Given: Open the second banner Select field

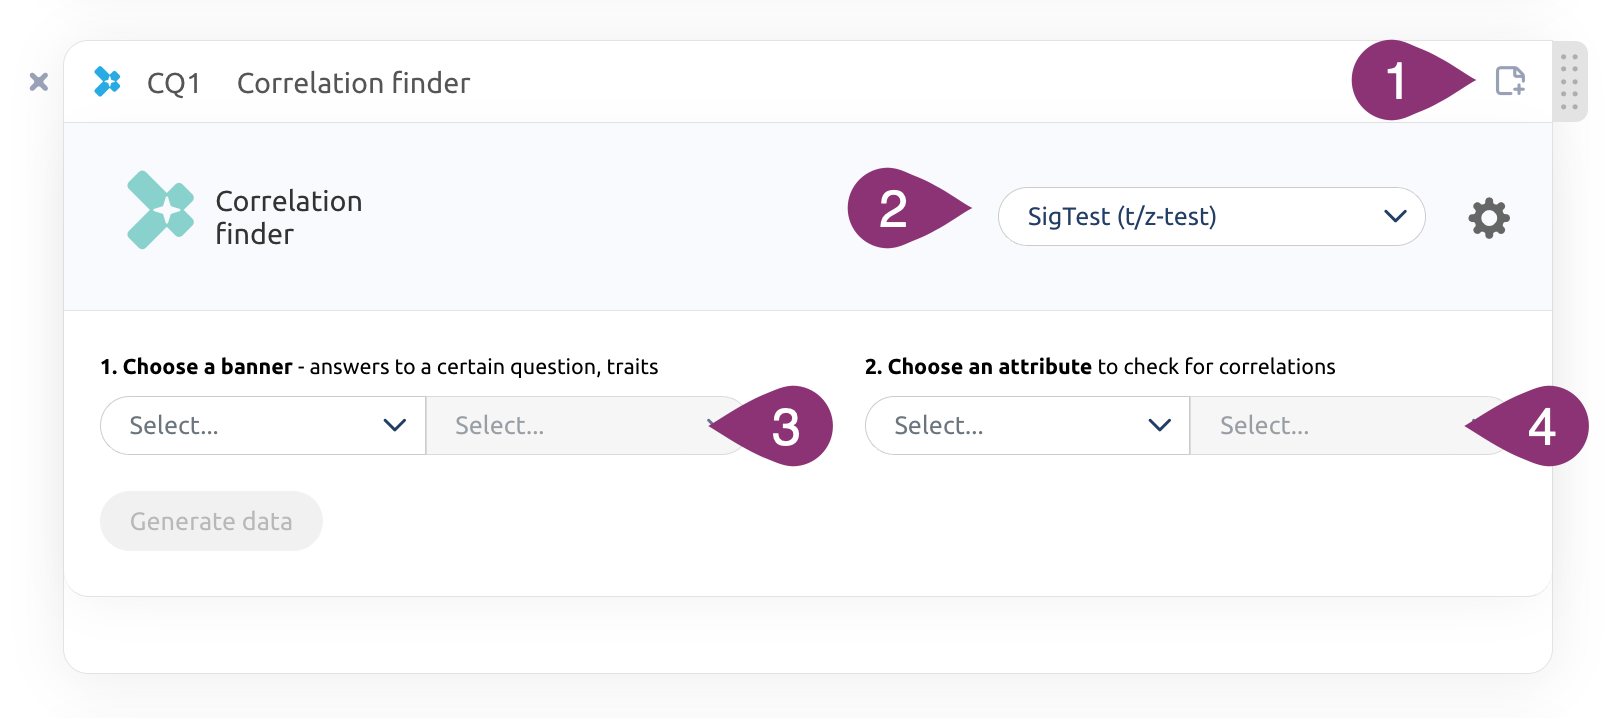Looking at the screenshot, I should (585, 426).
